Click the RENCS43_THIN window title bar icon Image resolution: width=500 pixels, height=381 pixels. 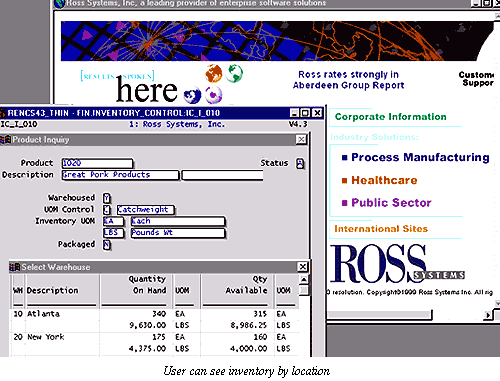tap(3, 113)
